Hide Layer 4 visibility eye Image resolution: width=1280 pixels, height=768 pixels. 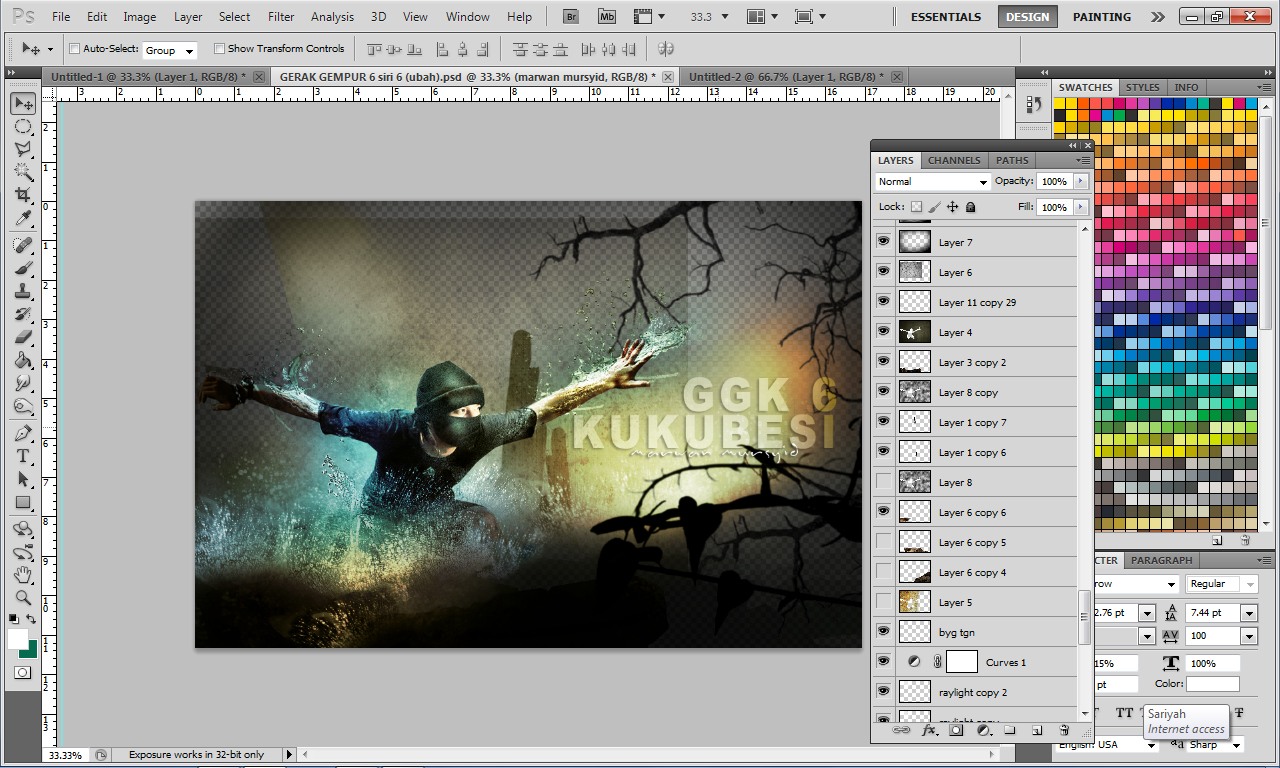pos(883,332)
